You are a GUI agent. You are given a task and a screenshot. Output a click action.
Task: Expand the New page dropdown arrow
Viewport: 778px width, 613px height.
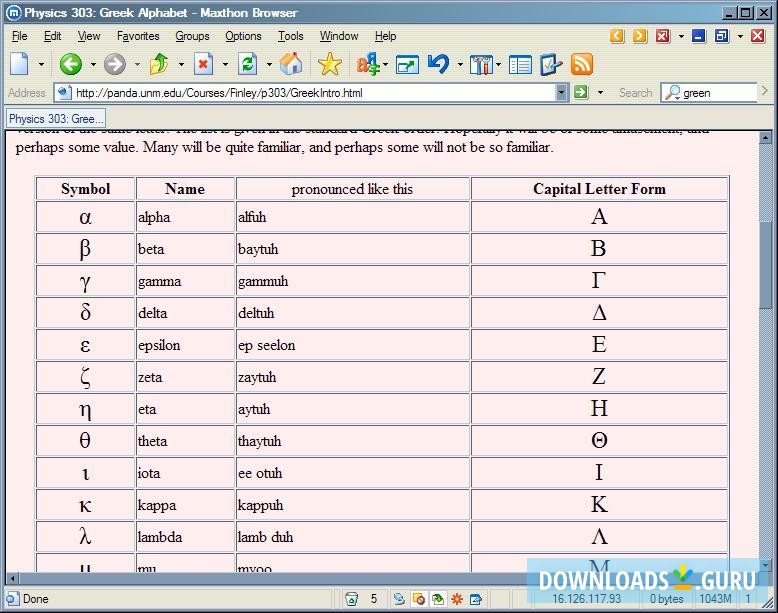click(42, 65)
